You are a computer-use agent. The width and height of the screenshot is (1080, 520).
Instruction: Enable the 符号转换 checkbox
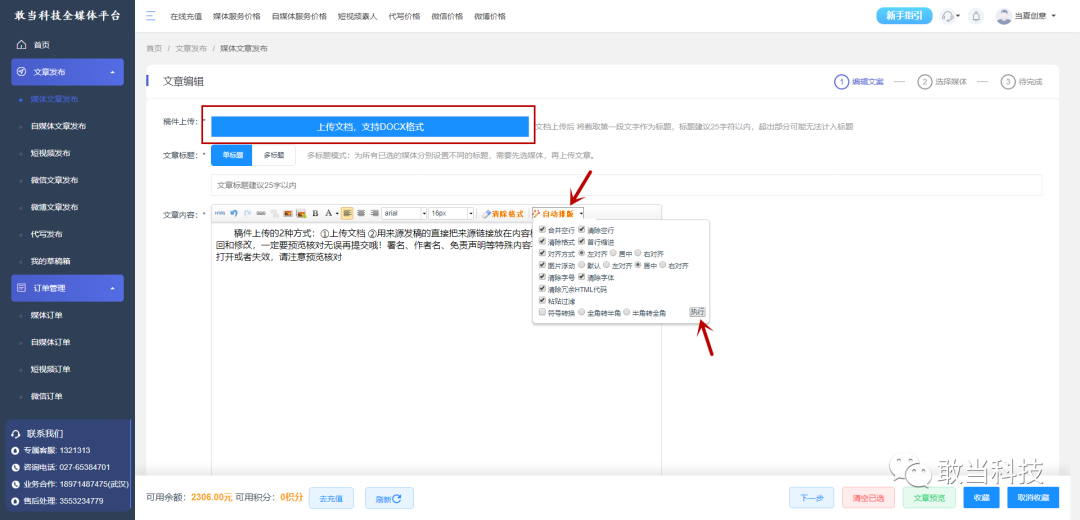click(x=543, y=313)
